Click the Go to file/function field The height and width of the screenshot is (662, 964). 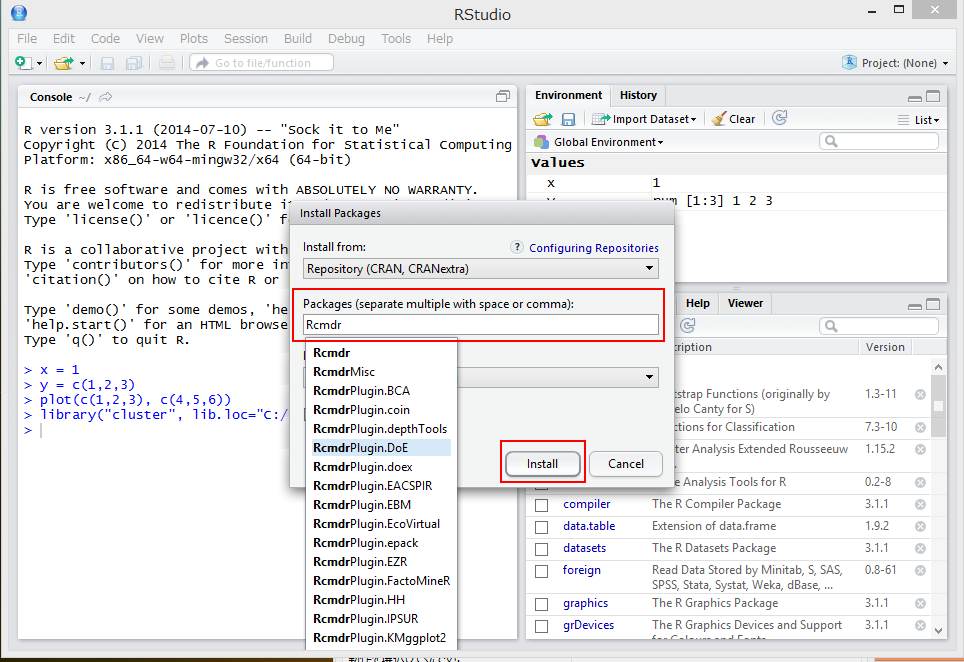tap(262, 63)
